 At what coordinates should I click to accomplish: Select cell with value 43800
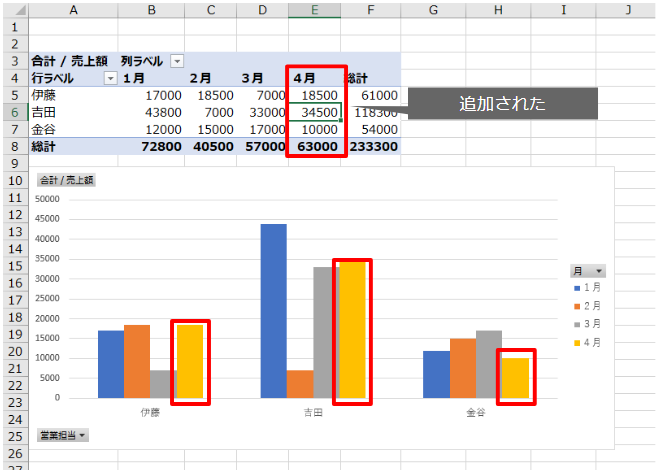(151, 112)
